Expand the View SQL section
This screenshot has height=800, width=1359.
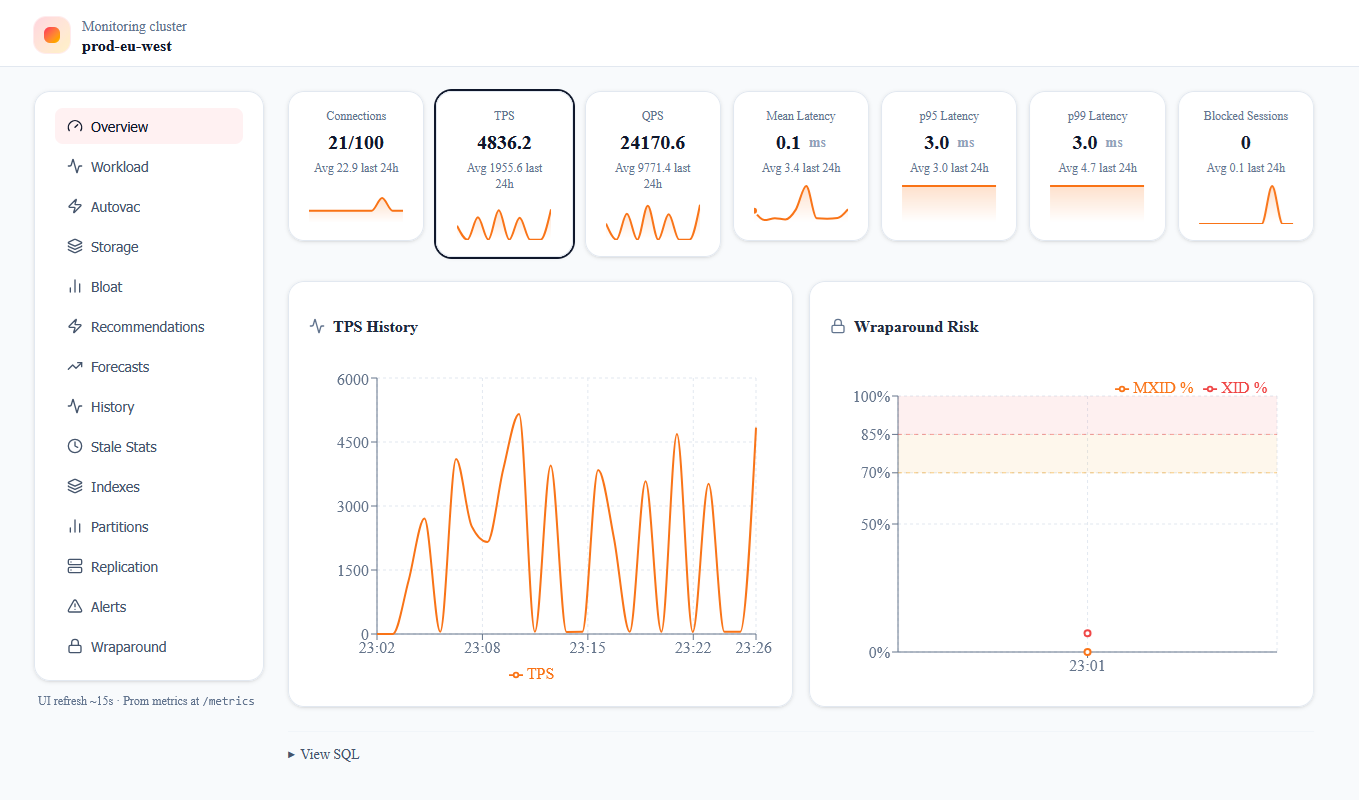coord(323,753)
